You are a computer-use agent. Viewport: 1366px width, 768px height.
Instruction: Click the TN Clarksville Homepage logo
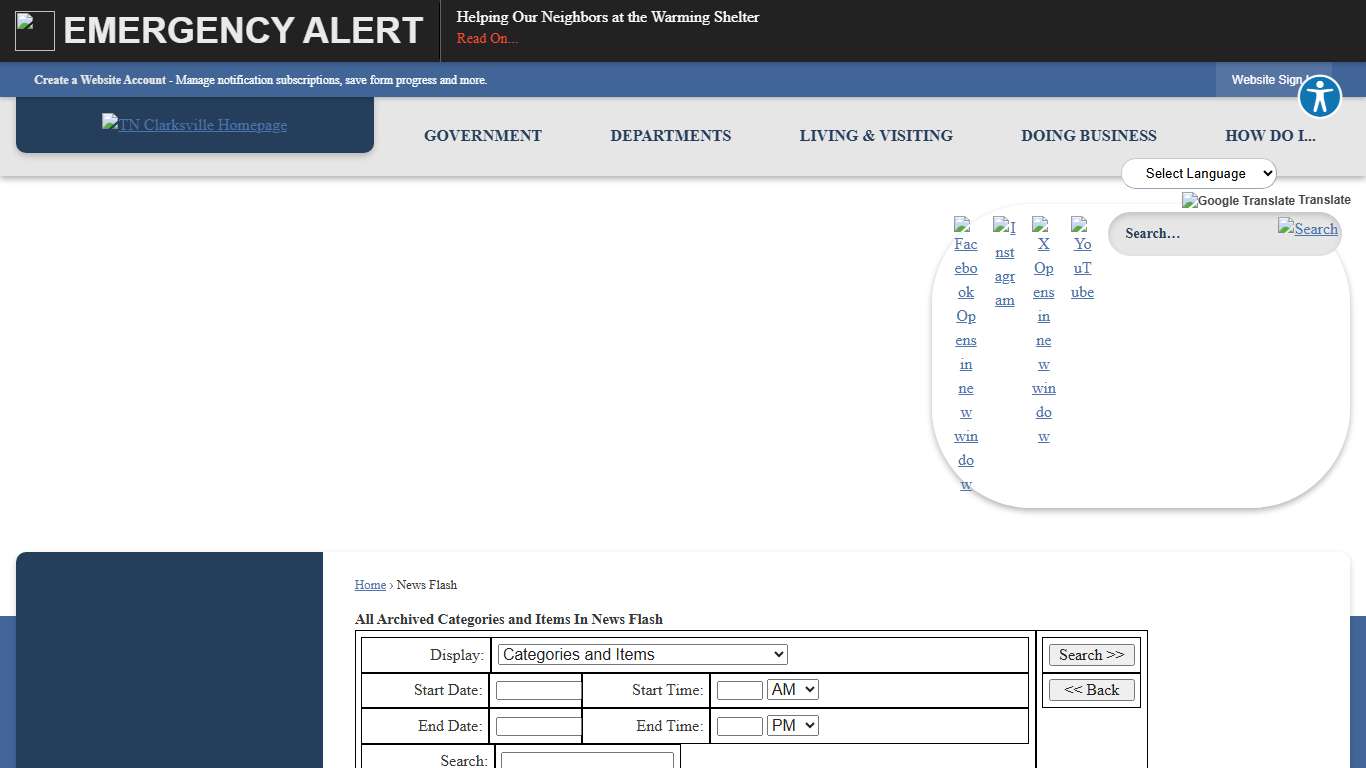pos(194,125)
